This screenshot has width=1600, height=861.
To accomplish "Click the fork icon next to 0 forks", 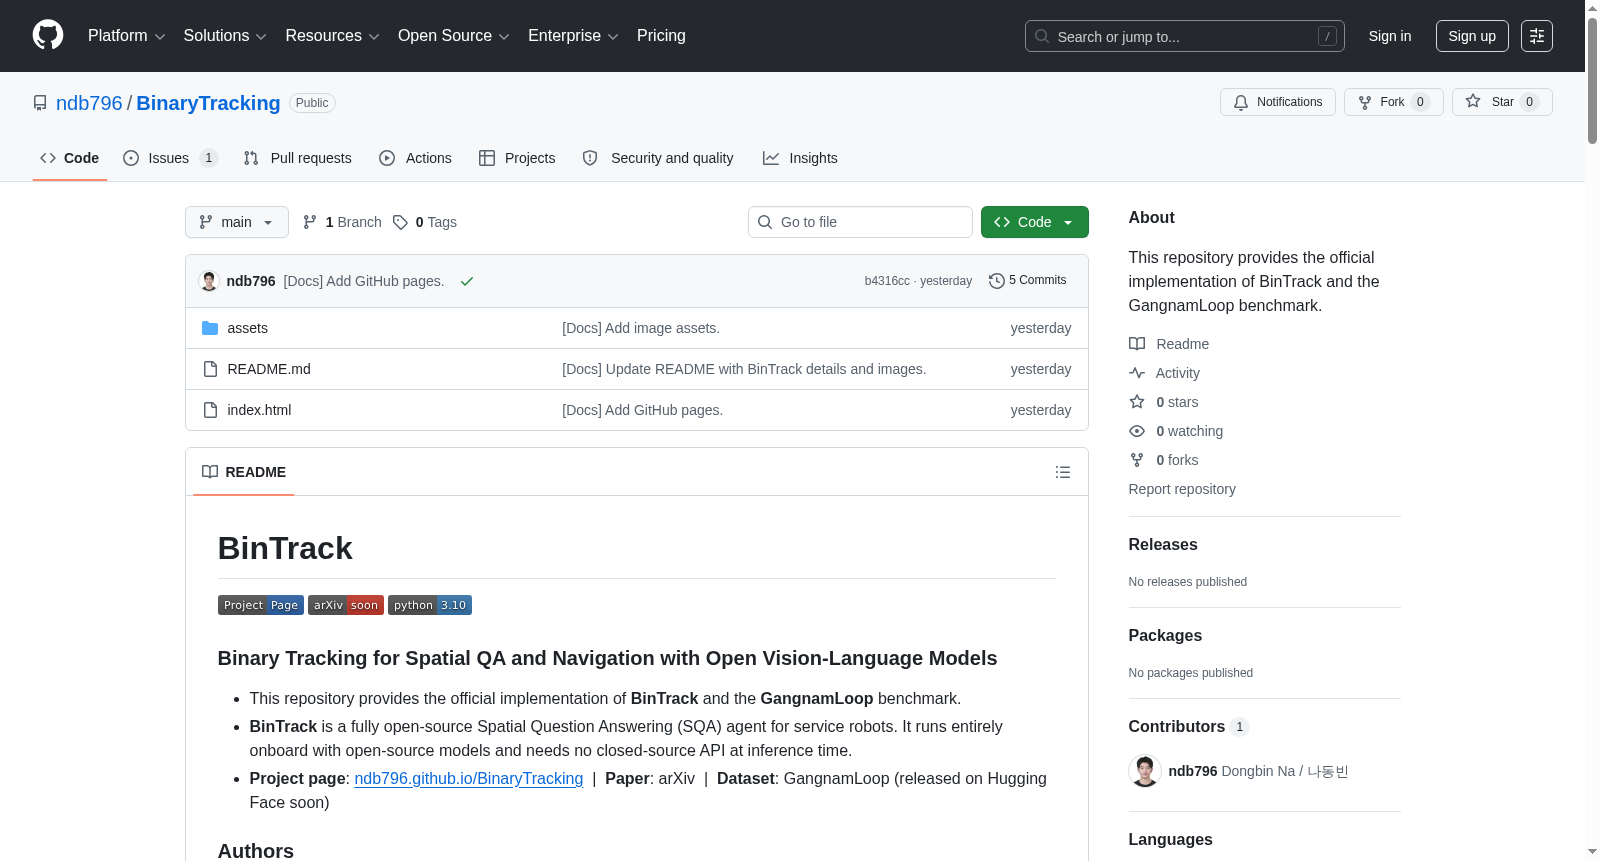I will [1137, 460].
